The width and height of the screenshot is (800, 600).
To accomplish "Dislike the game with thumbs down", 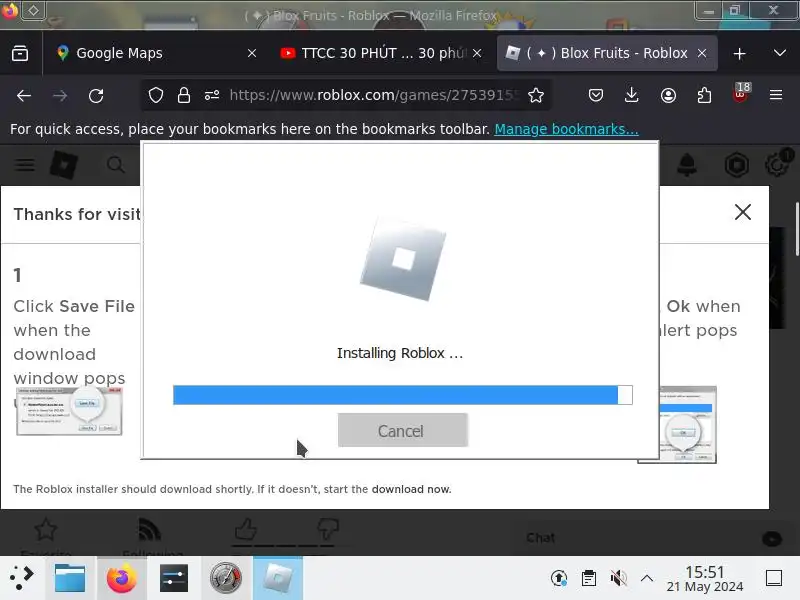I will [327, 530].
